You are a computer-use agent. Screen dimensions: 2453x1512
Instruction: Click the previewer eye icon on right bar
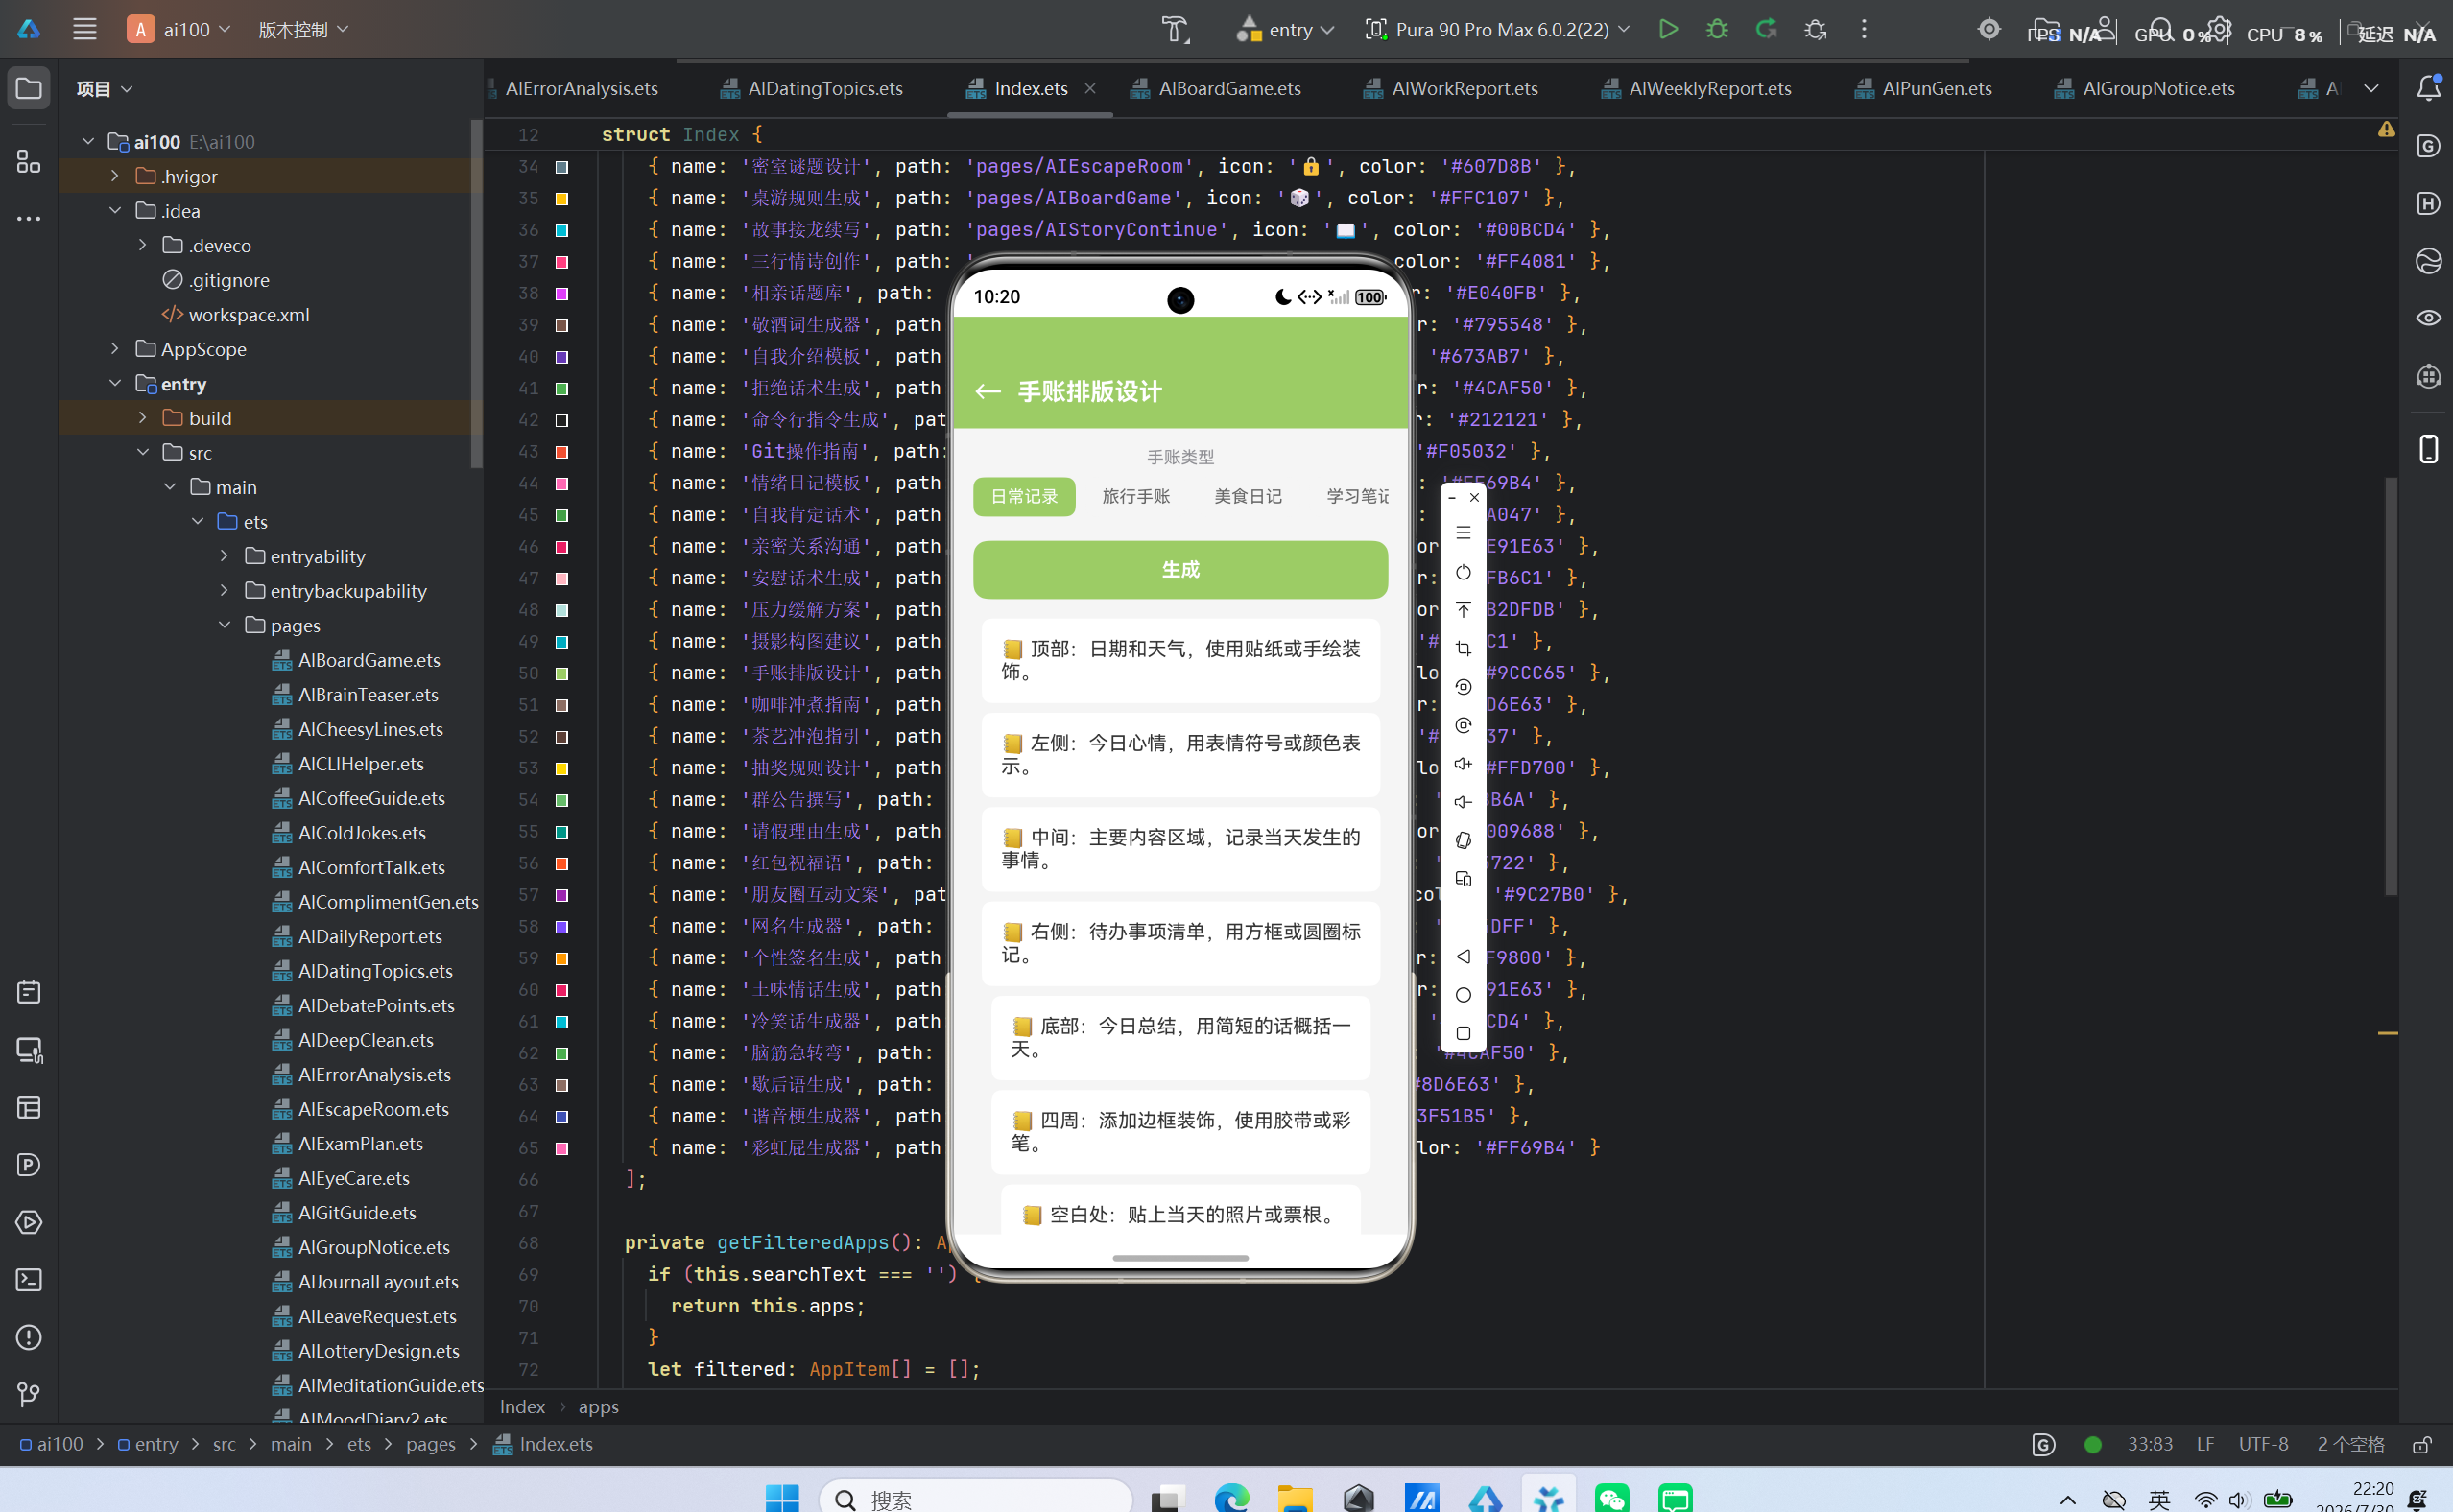pyautogui.click(x=2429, y=318)
